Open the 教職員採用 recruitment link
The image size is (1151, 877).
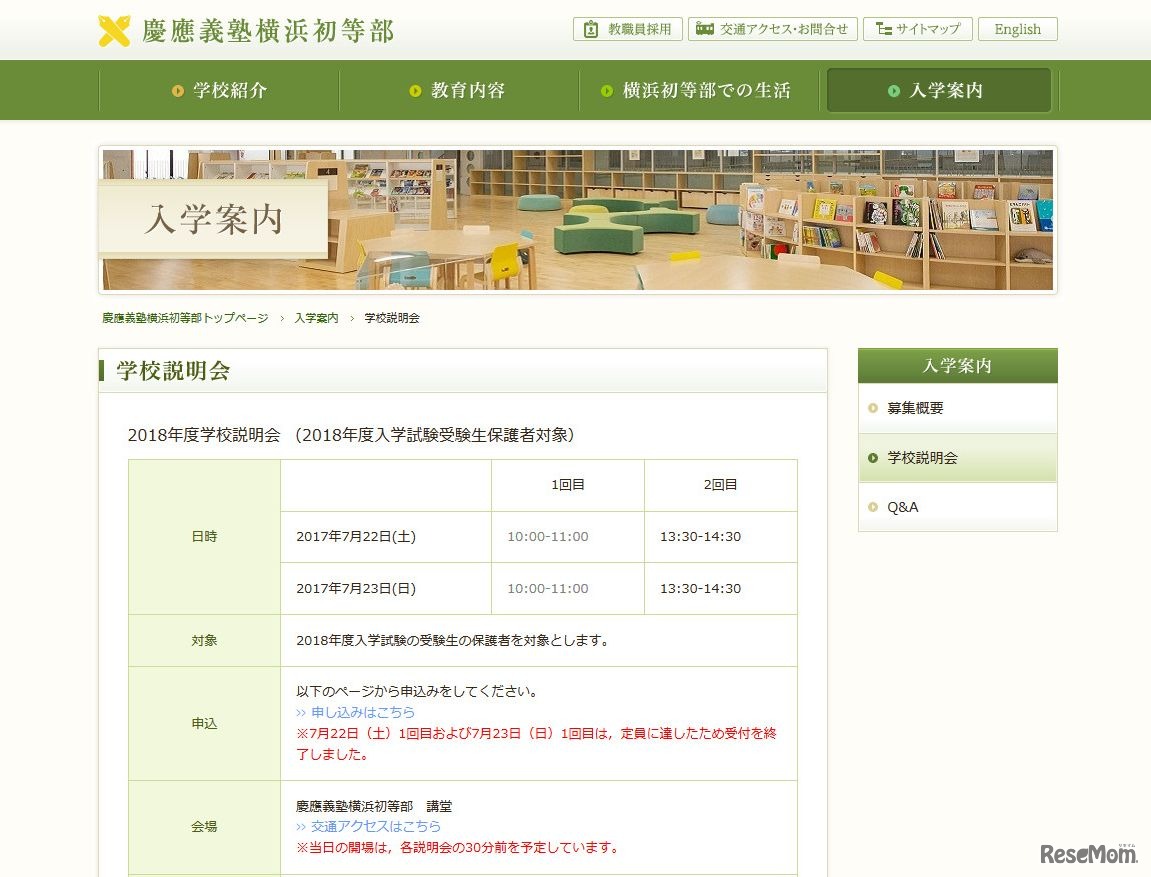click(628, 29)
